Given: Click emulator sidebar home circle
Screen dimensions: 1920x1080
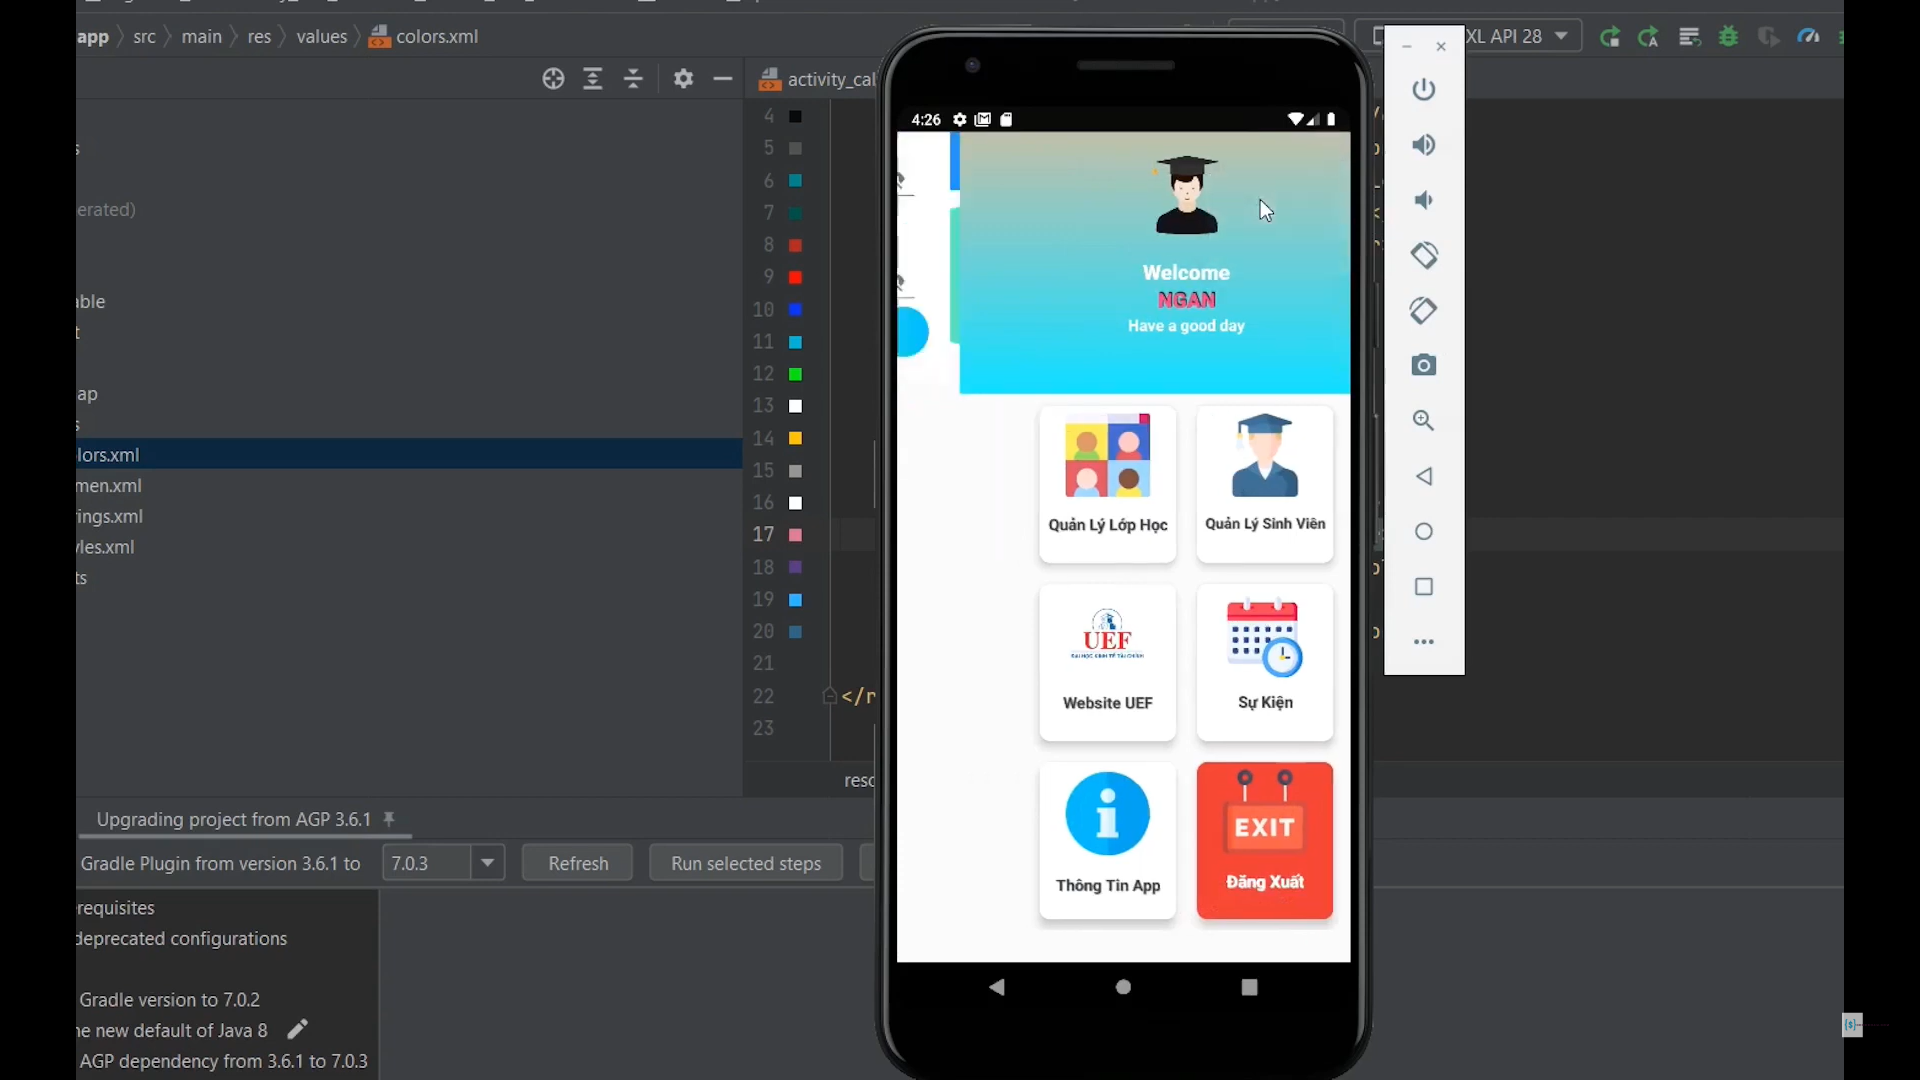Looking at the screenshot, I should click(1424, 531).
